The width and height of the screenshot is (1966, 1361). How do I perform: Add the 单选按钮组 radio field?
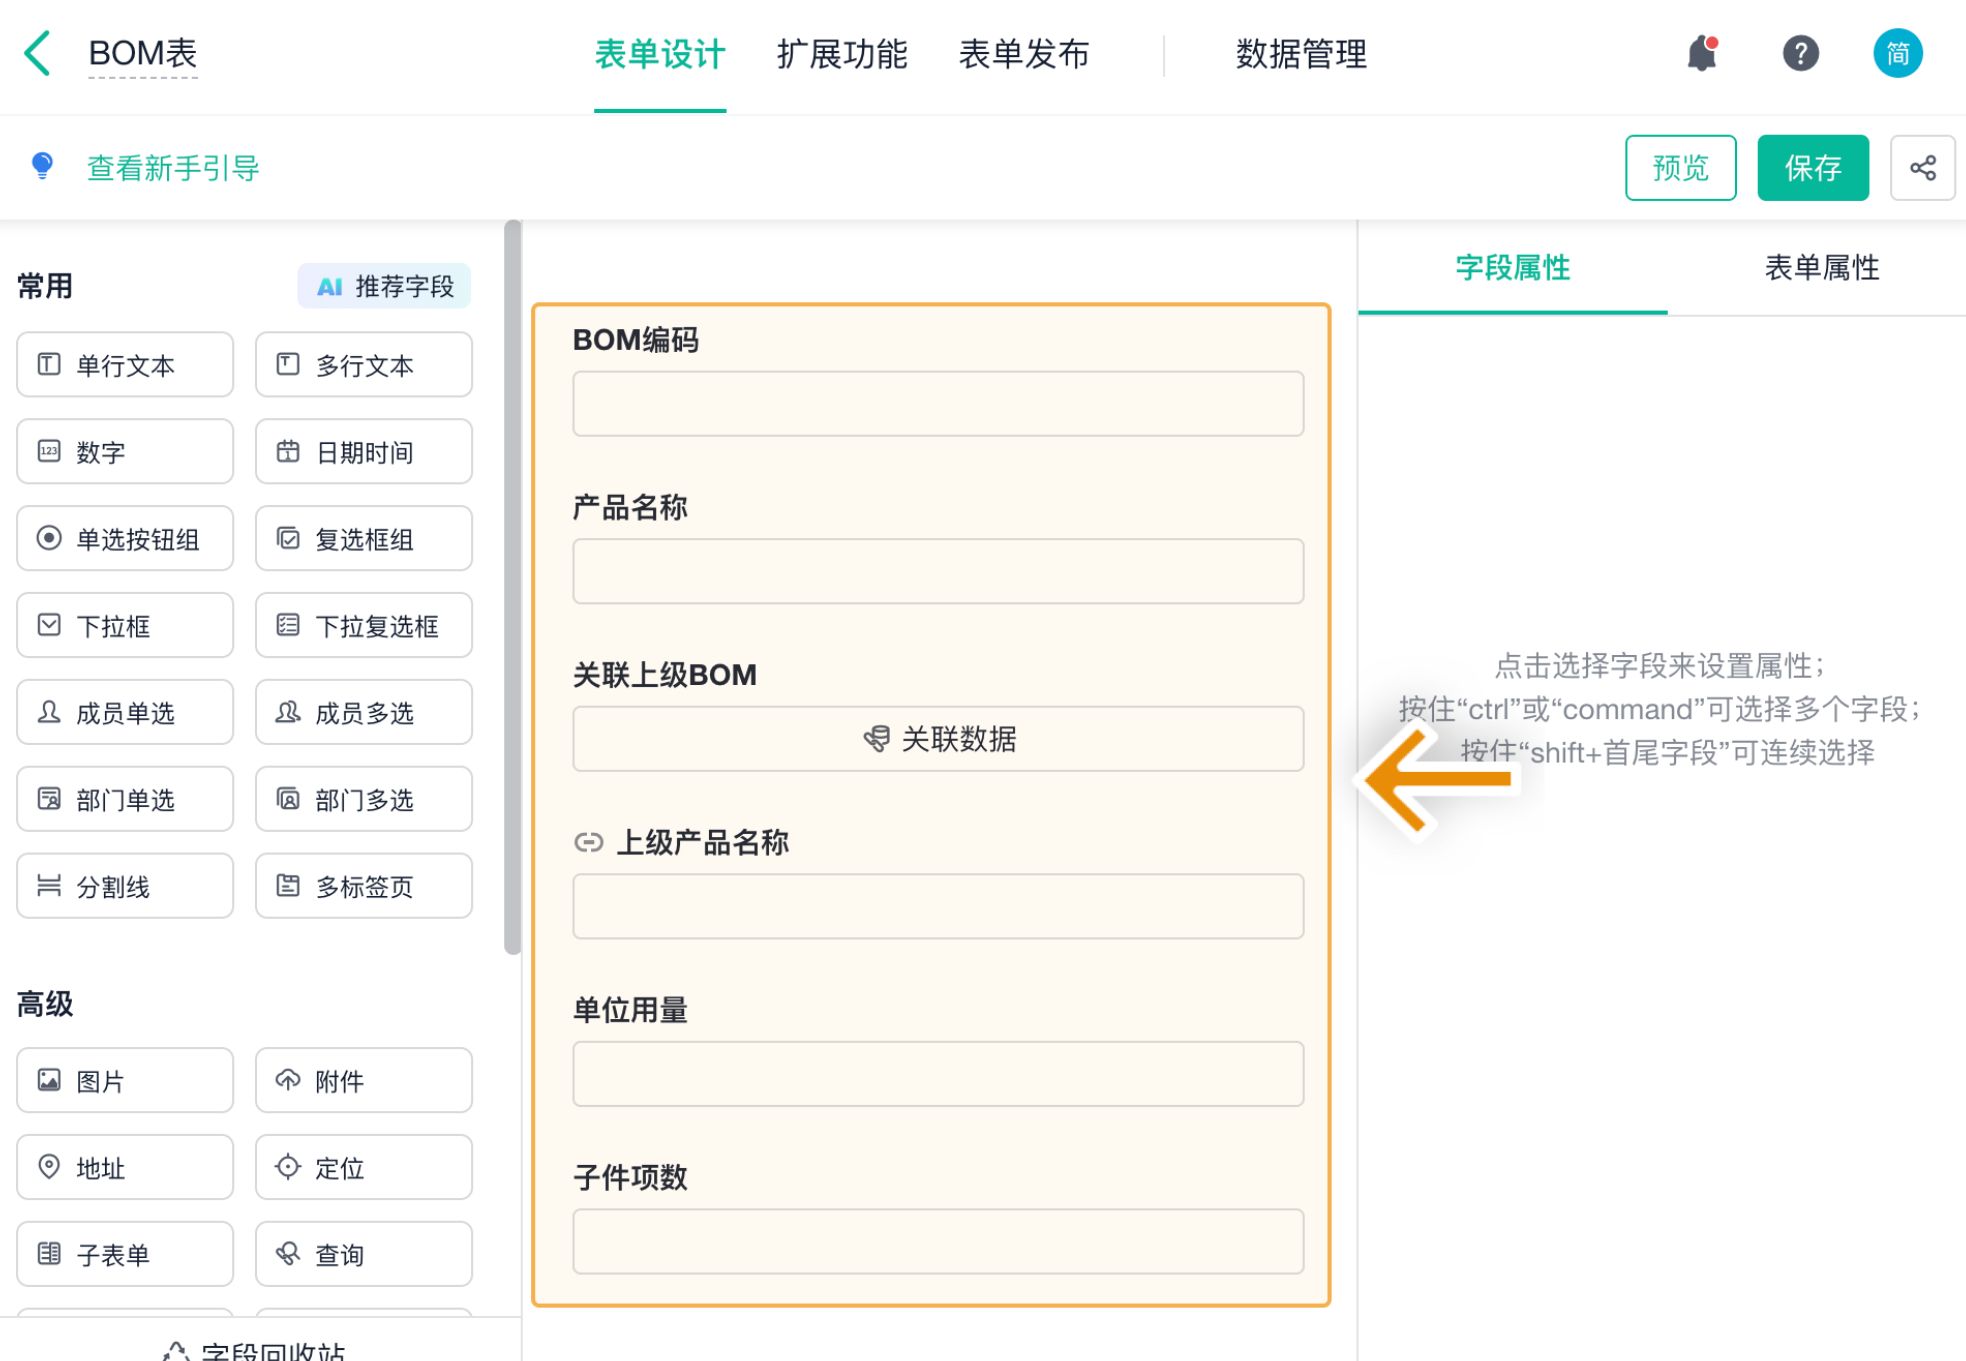point(125,539)
